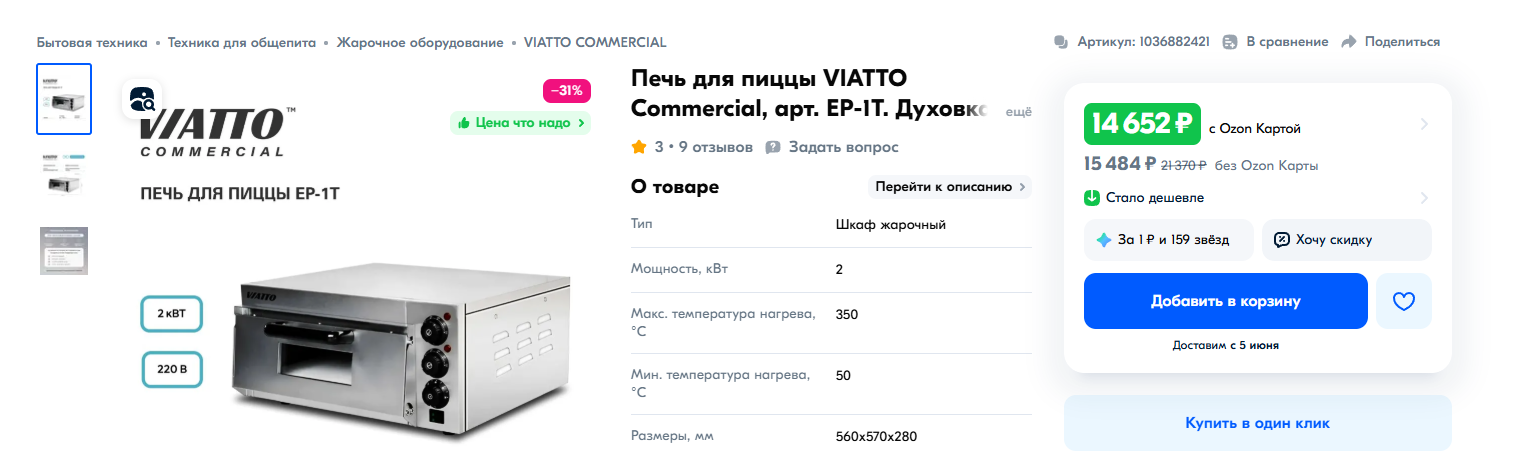Select the third product thumbnail image
Viewport: 1518px width, 462px height.
click(64, 251)
